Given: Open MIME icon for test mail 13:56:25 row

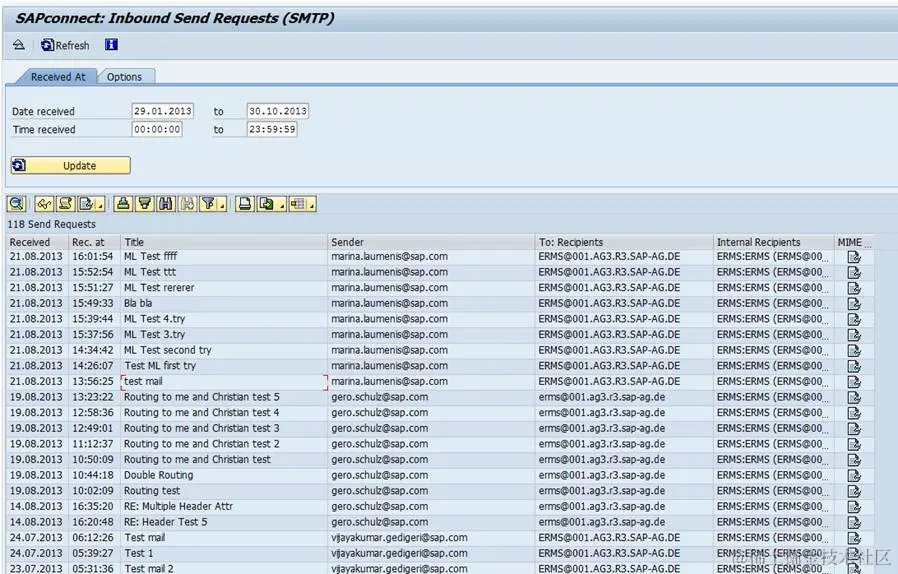Looking at the screenshot, I should [854, 382].
